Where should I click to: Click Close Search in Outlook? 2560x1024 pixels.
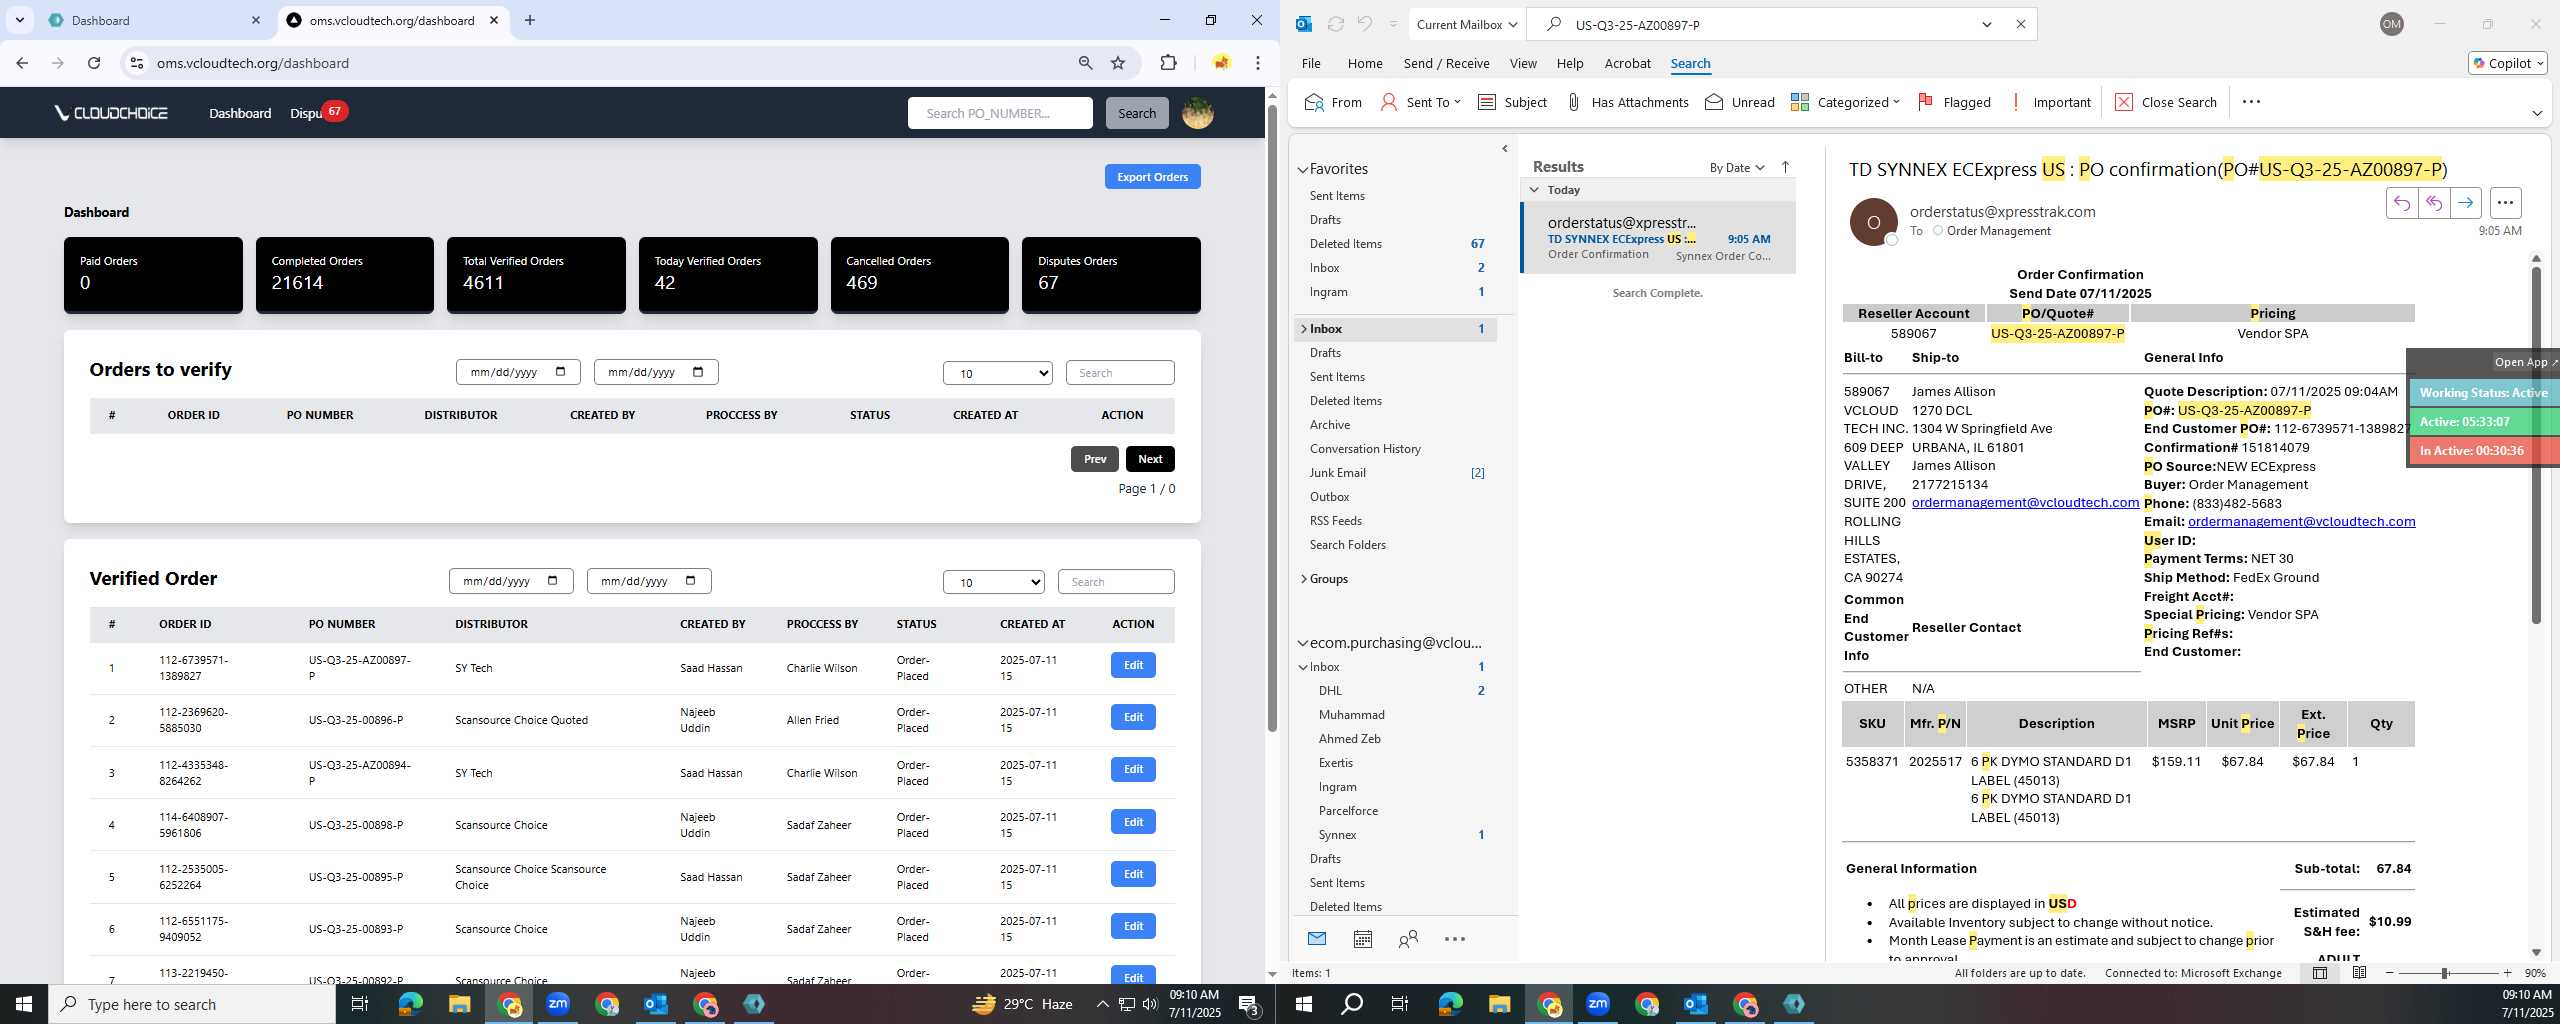[2166, 102]
